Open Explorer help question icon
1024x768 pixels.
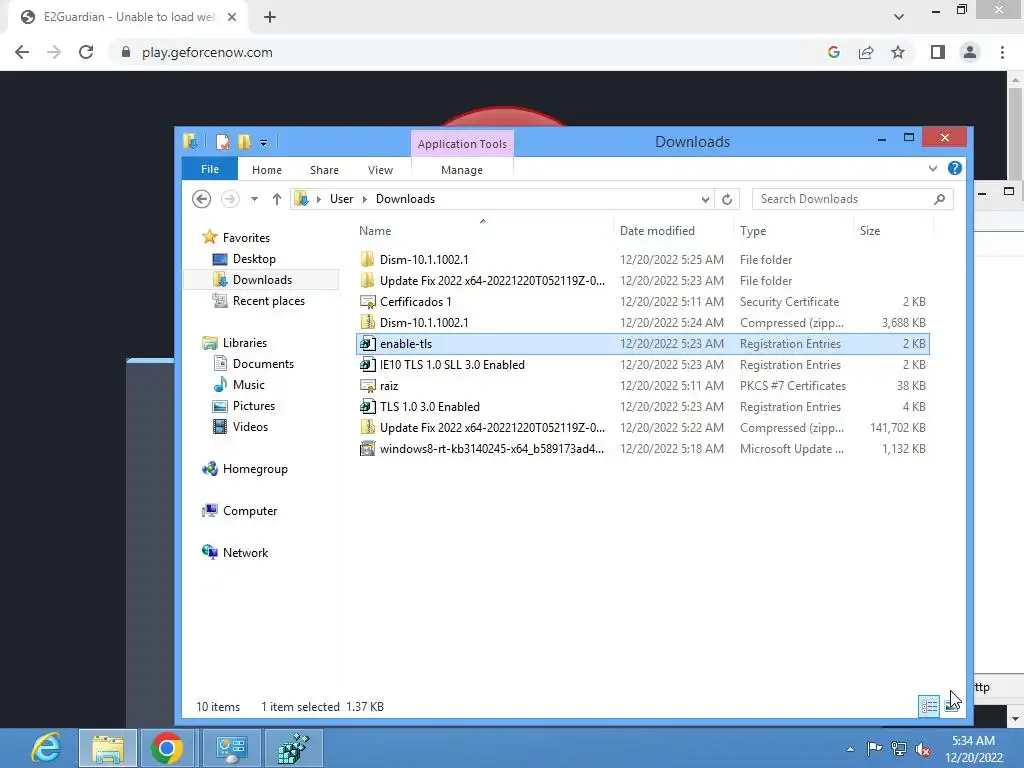click(954, 168)
